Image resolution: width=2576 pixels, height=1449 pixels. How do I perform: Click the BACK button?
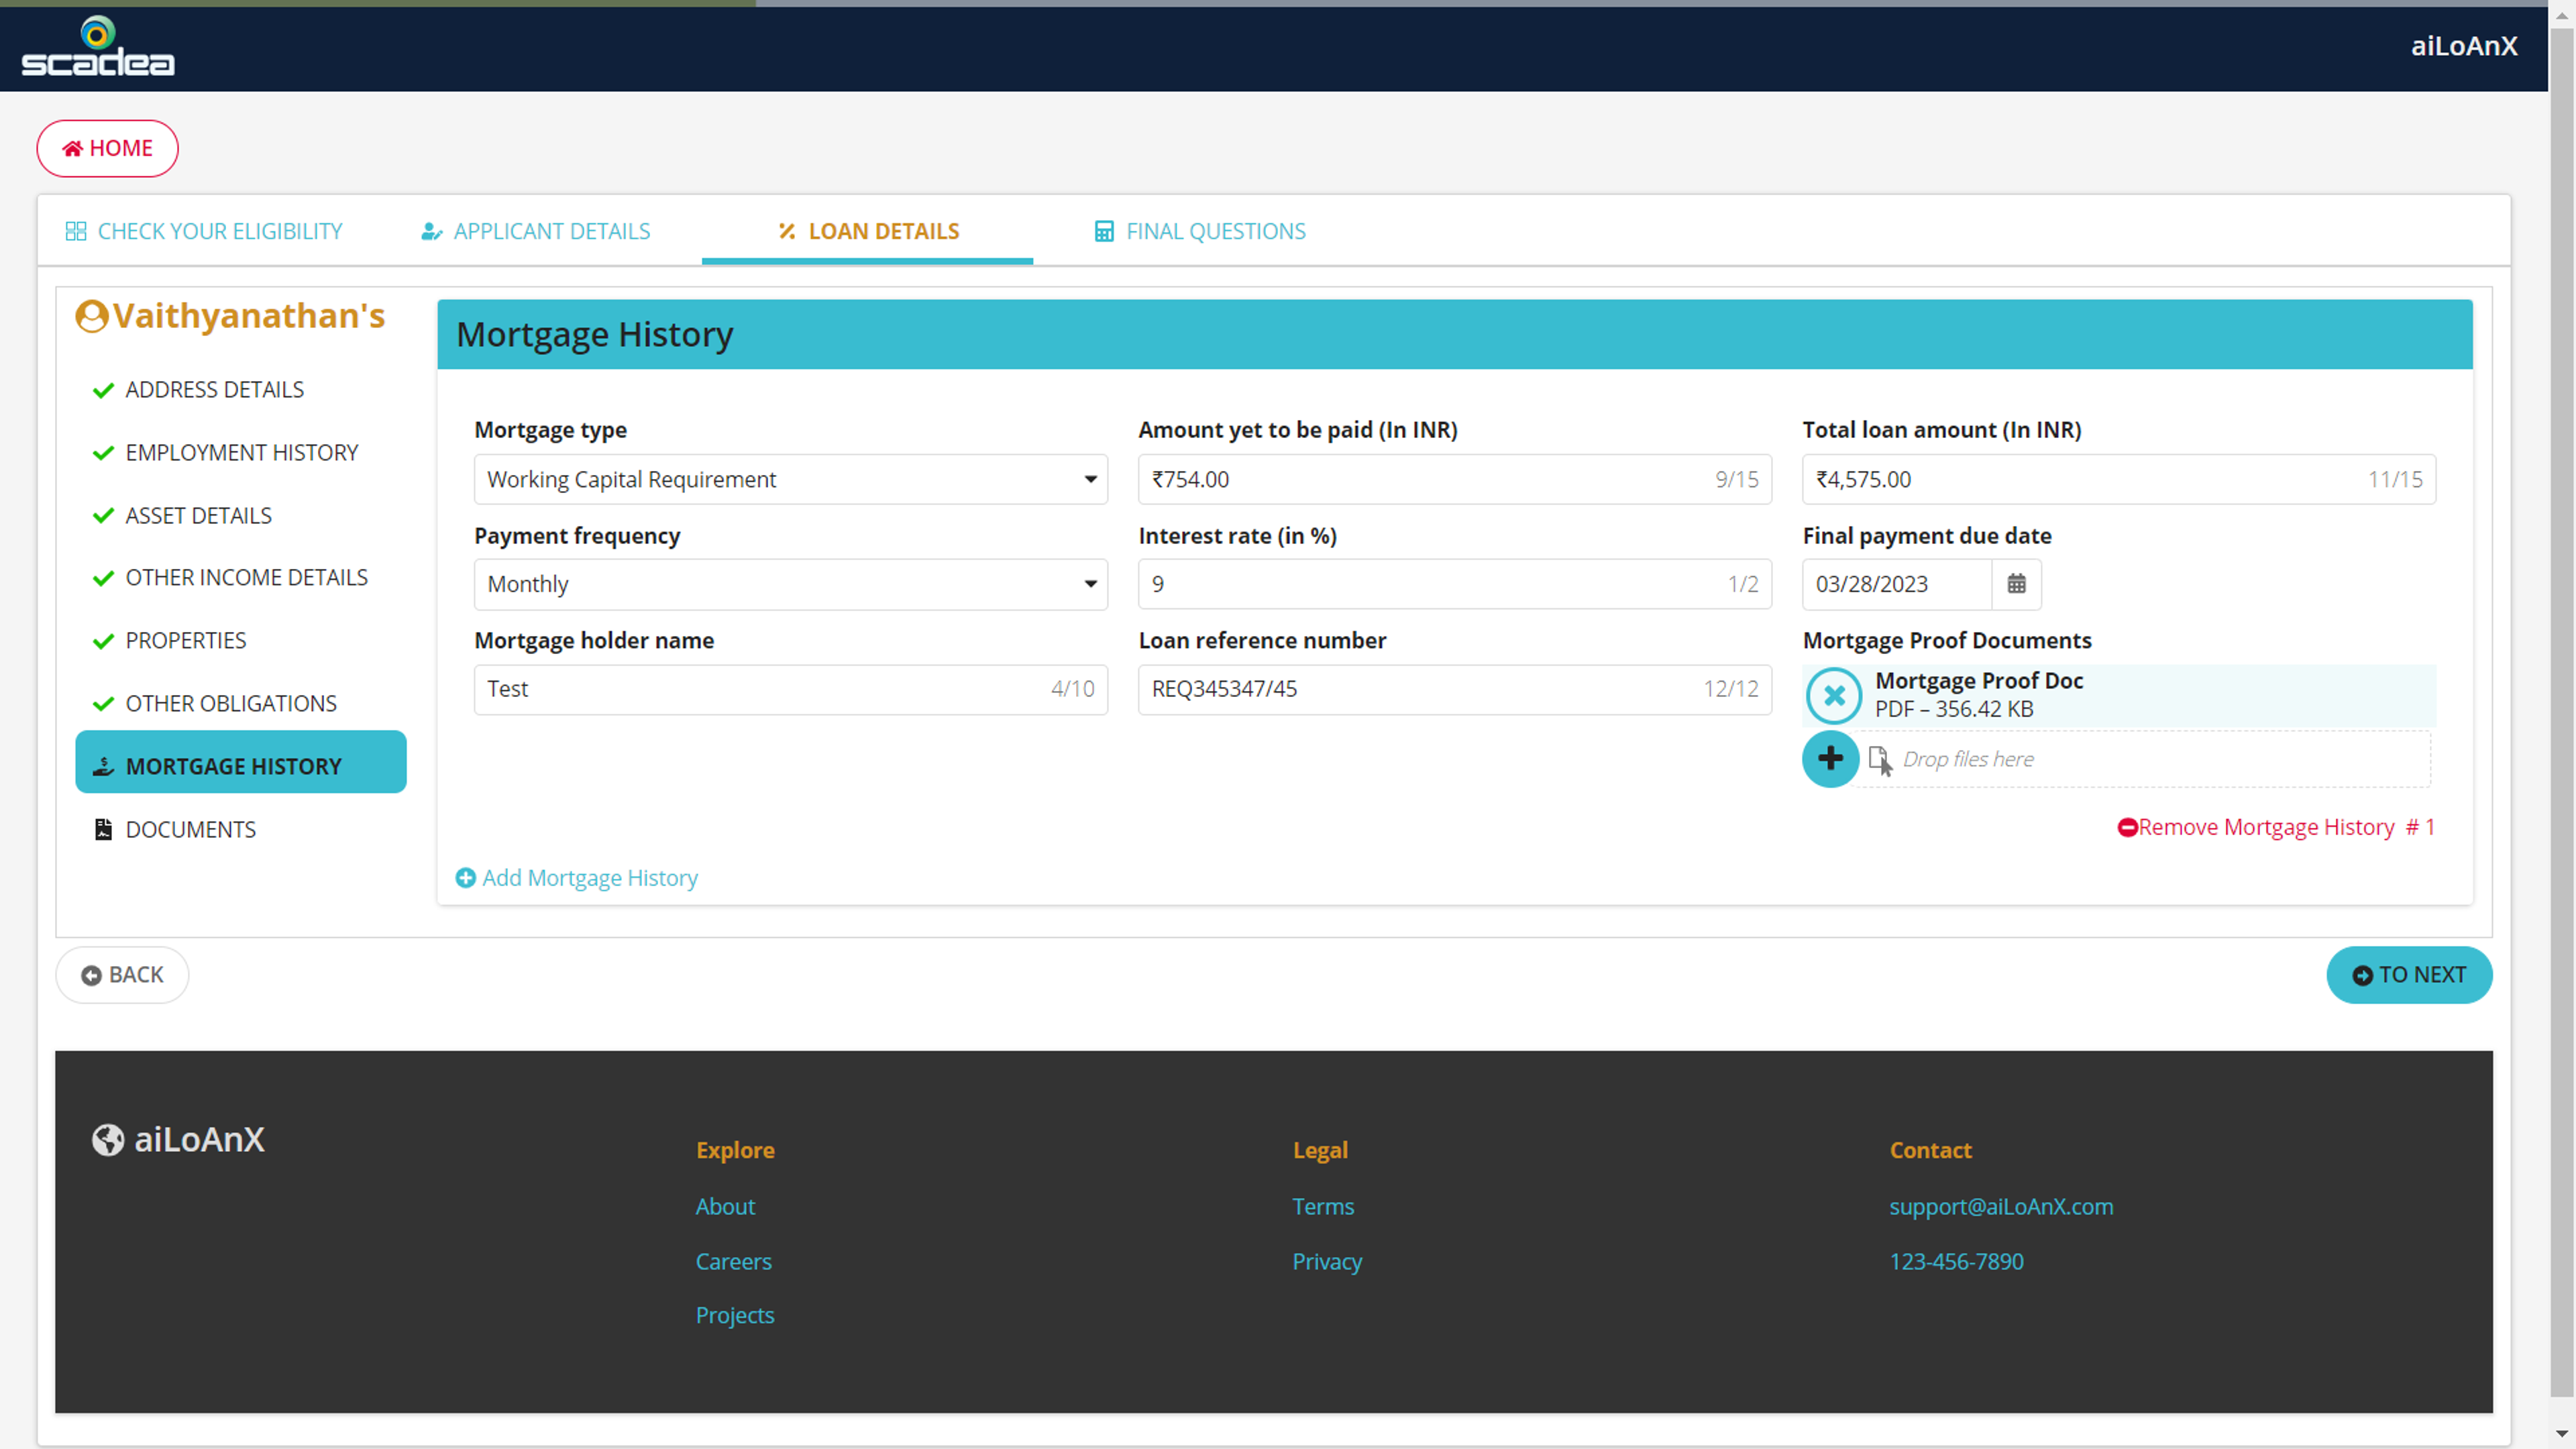coord(122,974)
